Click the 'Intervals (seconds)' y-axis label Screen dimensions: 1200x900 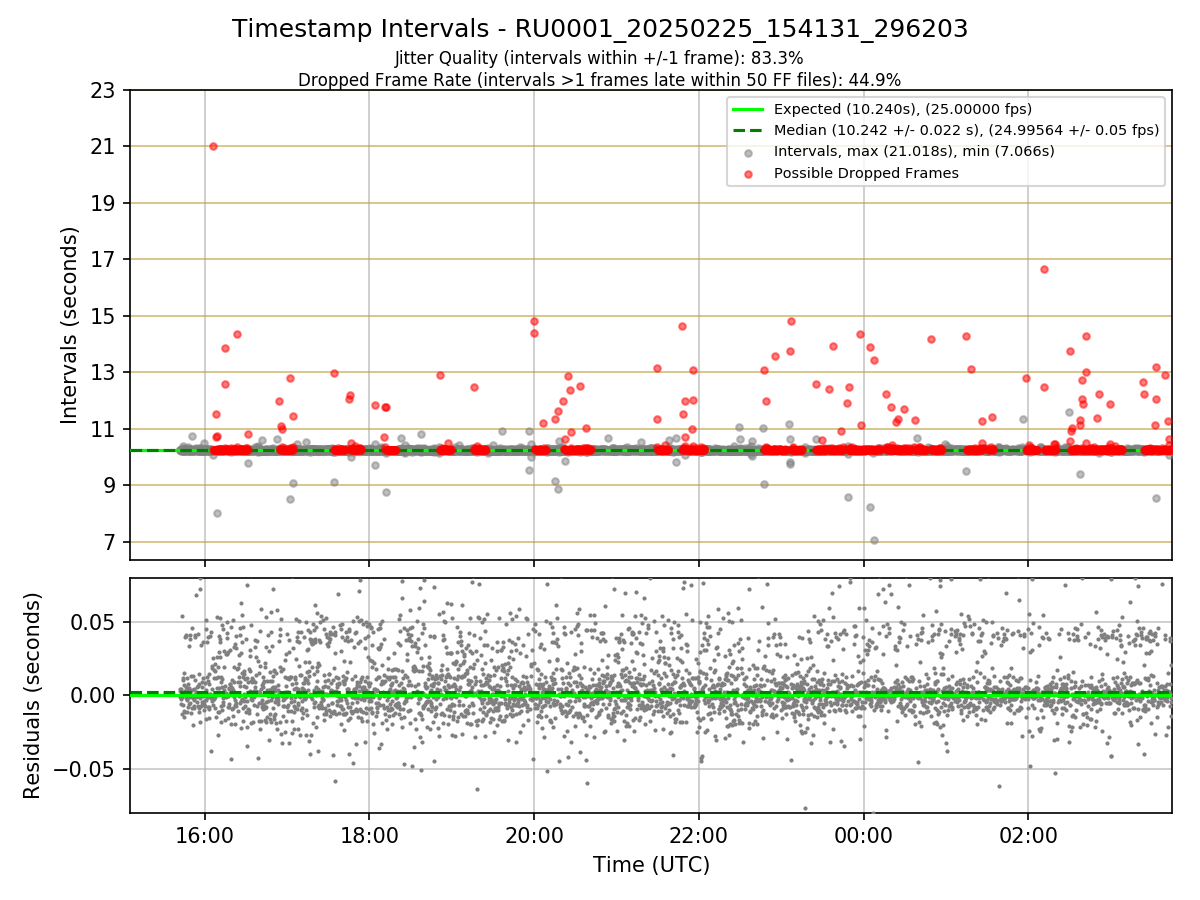pyautogui.click(x=69, y=325)
